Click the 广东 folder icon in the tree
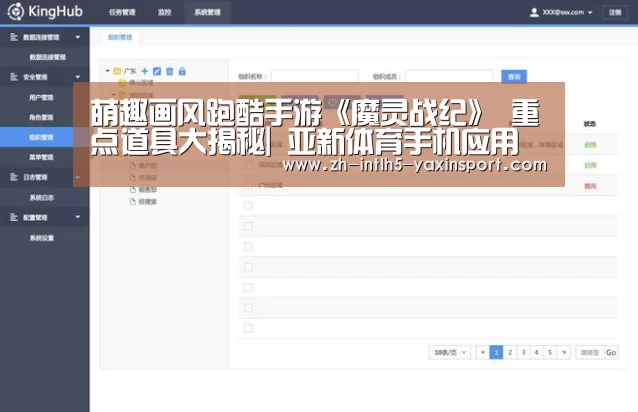The image size is (638, 412). [118, 71]
